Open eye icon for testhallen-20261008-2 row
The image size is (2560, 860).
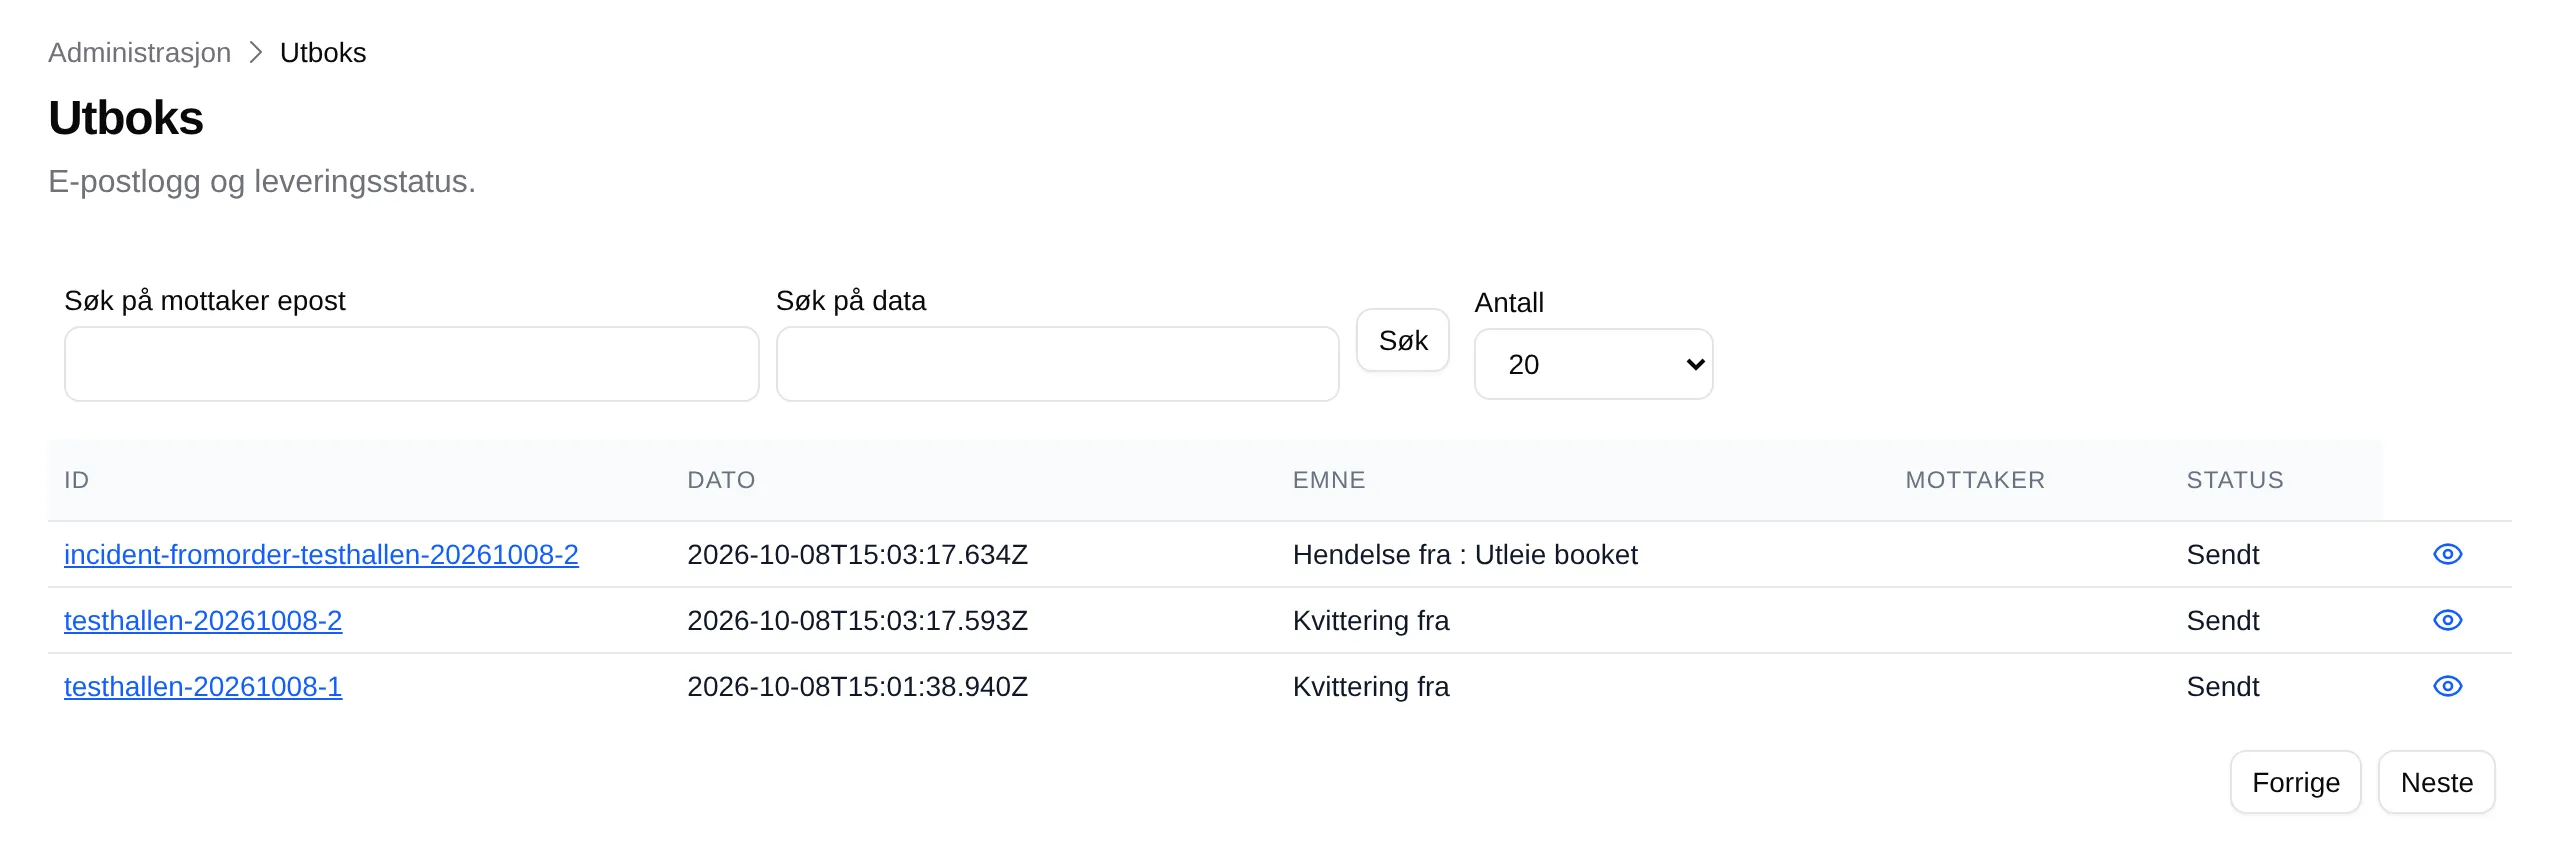tap(2447, 620)
